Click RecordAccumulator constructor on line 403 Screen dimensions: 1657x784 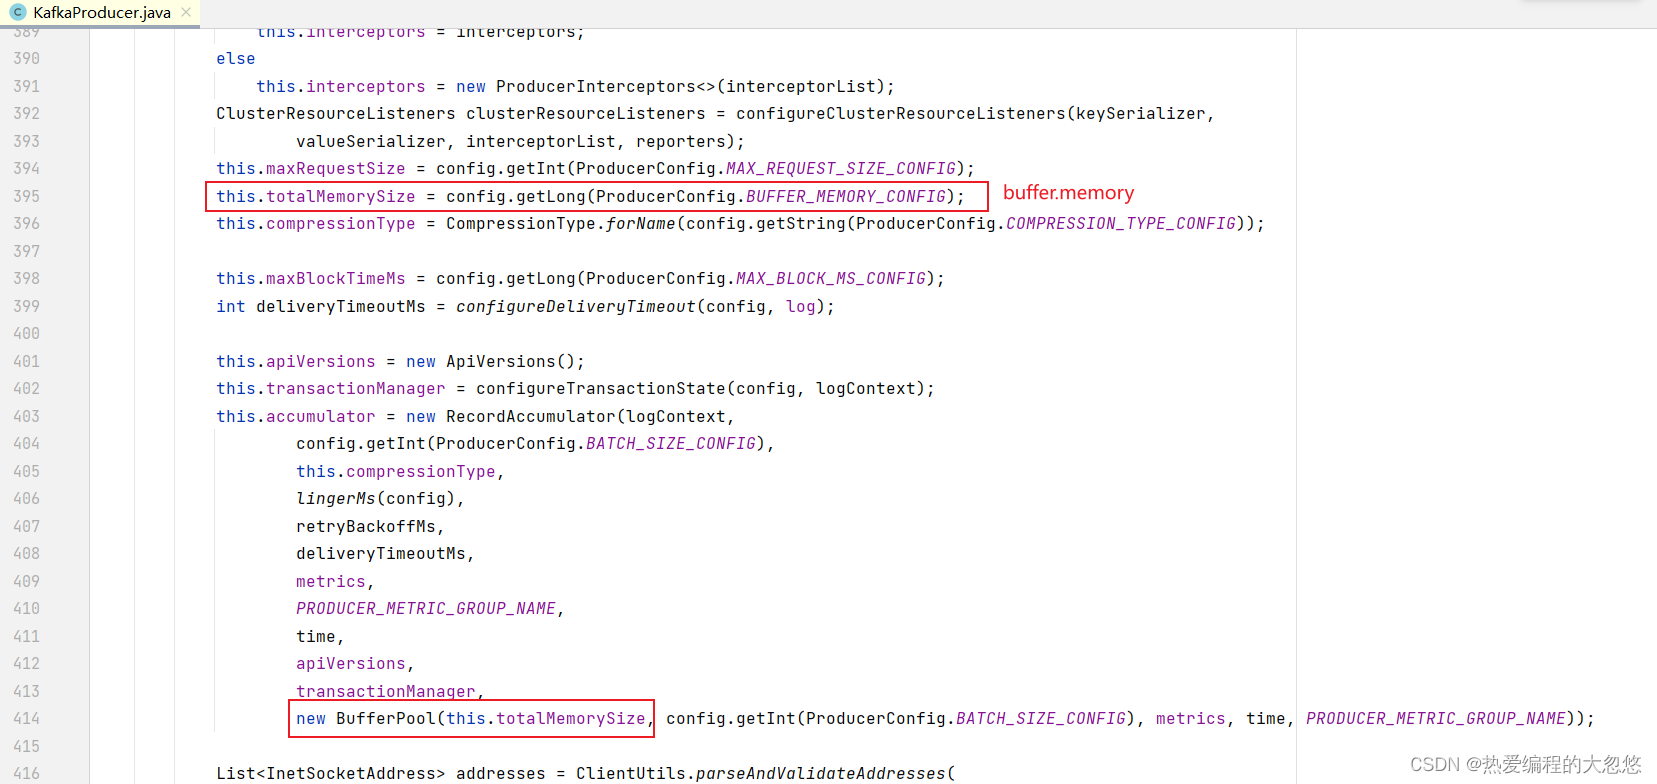[531, 416]
